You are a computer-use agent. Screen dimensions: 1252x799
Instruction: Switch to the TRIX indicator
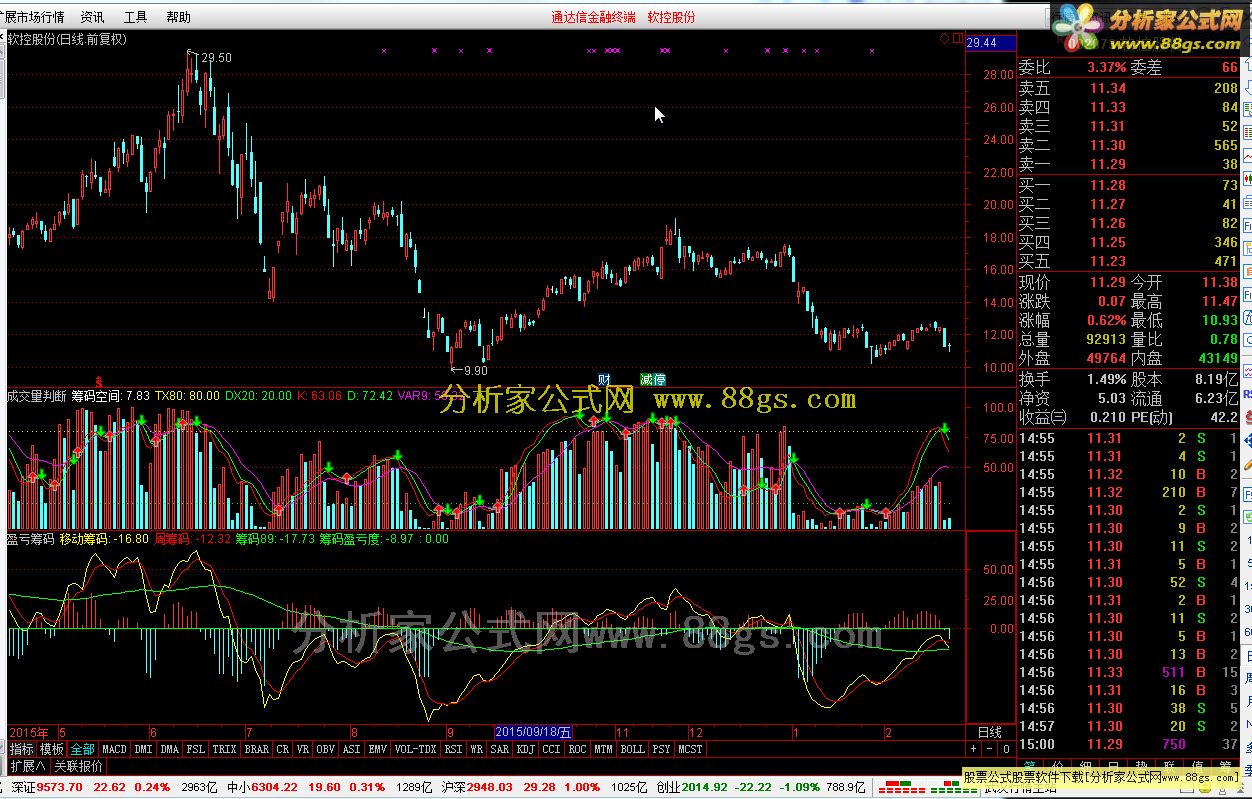(225, 749)
